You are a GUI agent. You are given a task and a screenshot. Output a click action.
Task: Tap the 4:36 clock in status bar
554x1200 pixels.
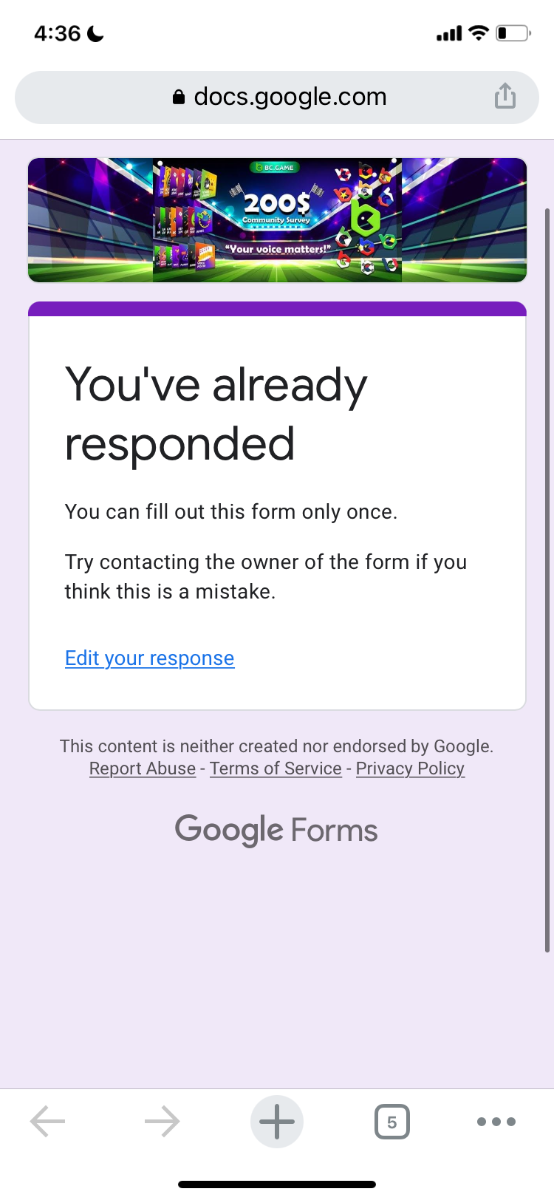tap(57, 33)
